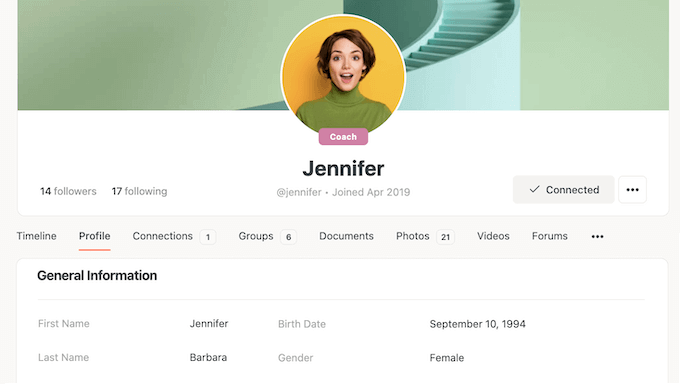The height and width of the screenshot is (384, 680).
Task: Click the First Name field label
Action: [x=64, y=324]
